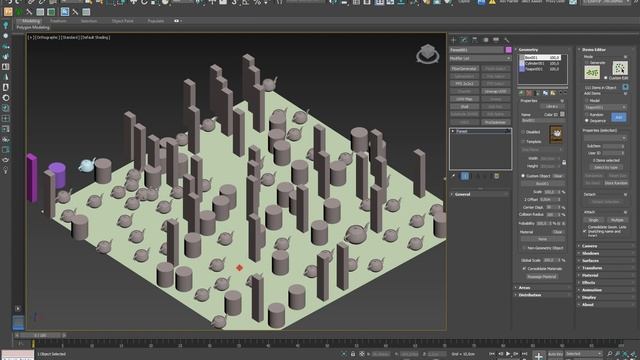
Task: Expand the Areas rollout
Action: tap(542, 288)
